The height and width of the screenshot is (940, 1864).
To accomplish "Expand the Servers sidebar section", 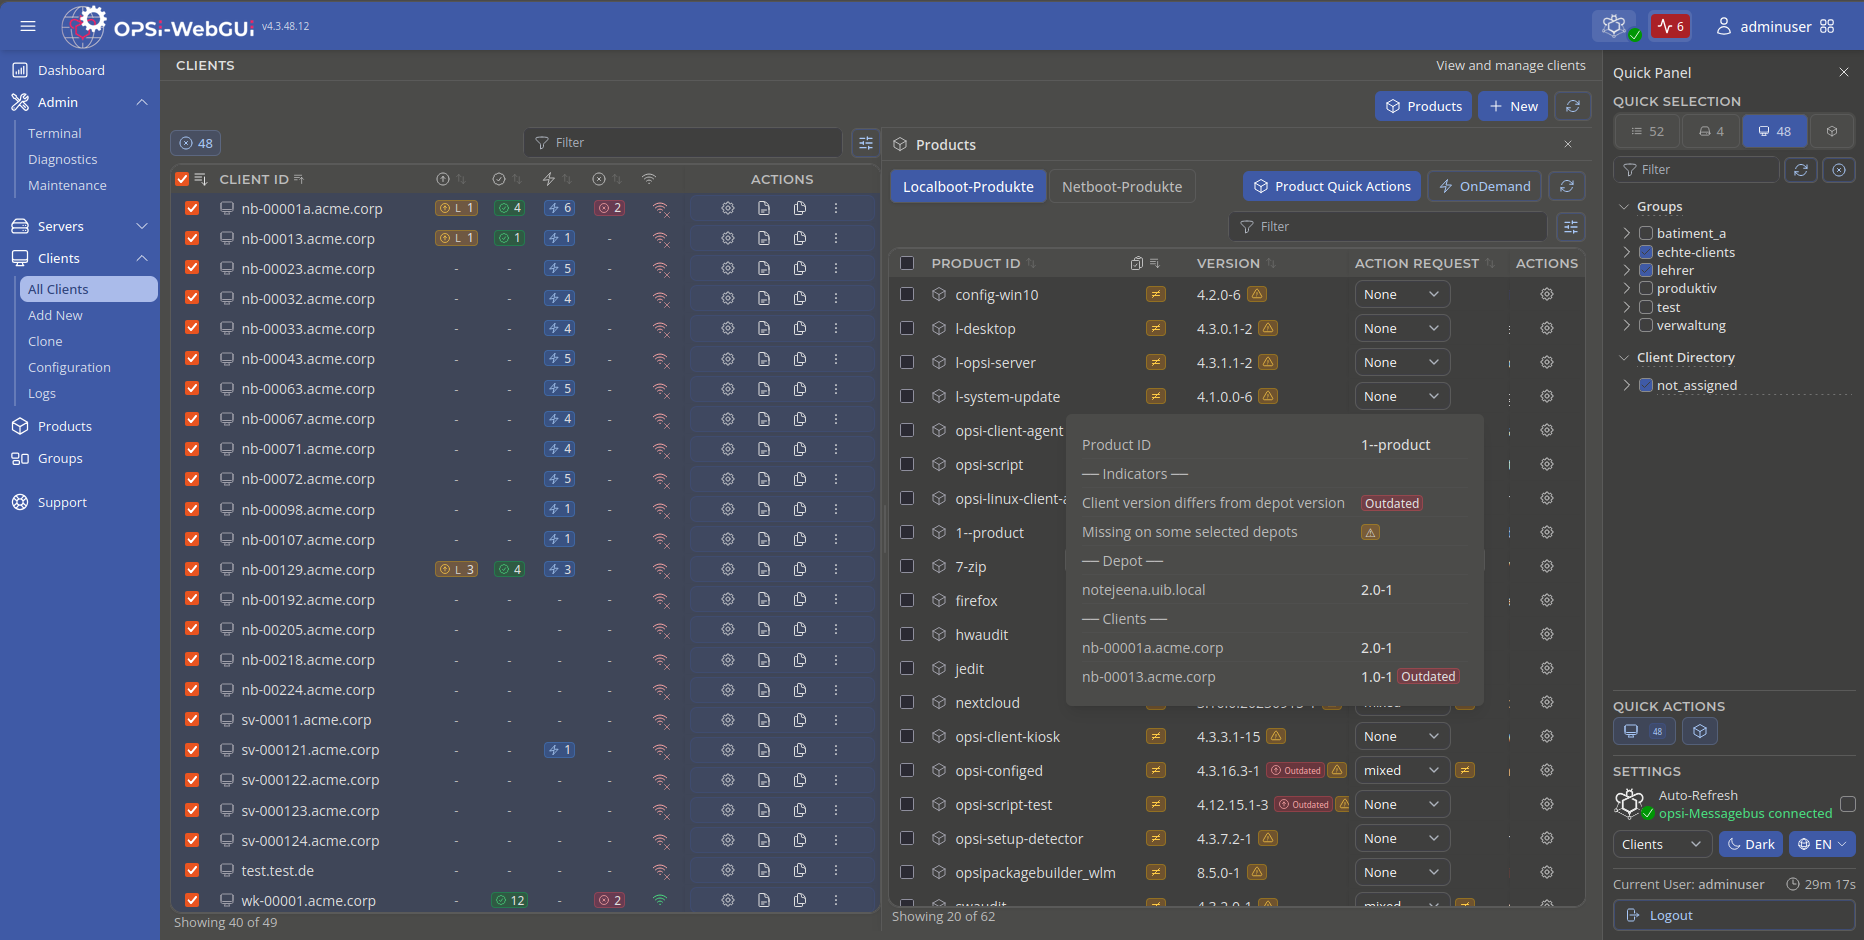I will (142, 226).
